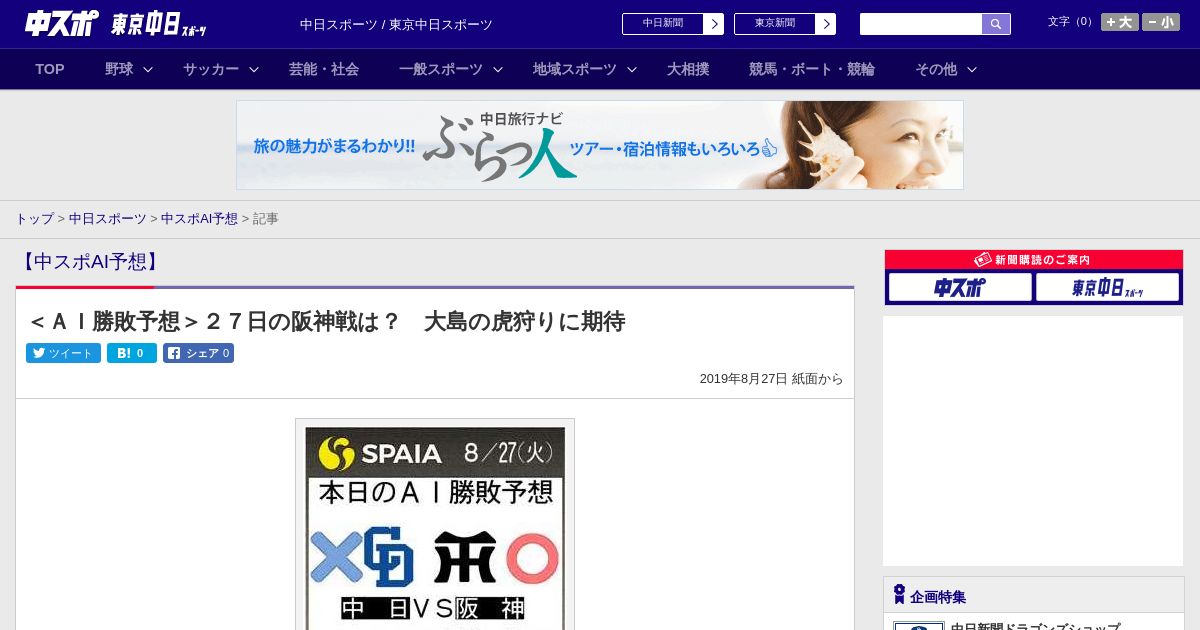Click the 東京中日スポーツ logo in header

point(158,24)
